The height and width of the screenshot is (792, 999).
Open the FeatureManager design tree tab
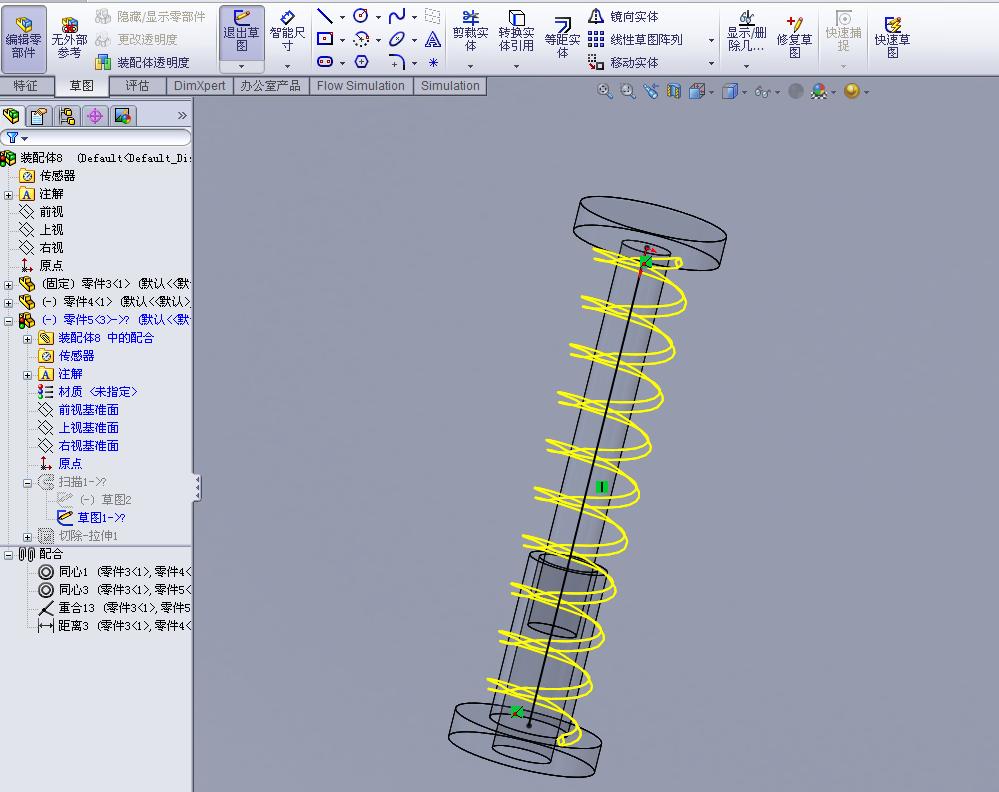click(11, 116)
